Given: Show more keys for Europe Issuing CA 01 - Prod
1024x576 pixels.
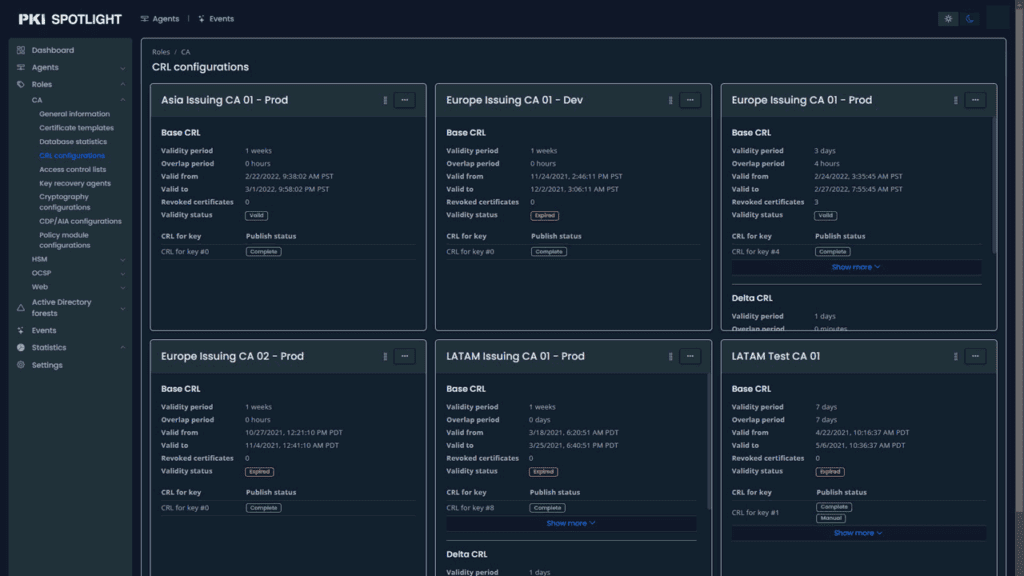Looking at the screenshot, I should pos(856,267).
